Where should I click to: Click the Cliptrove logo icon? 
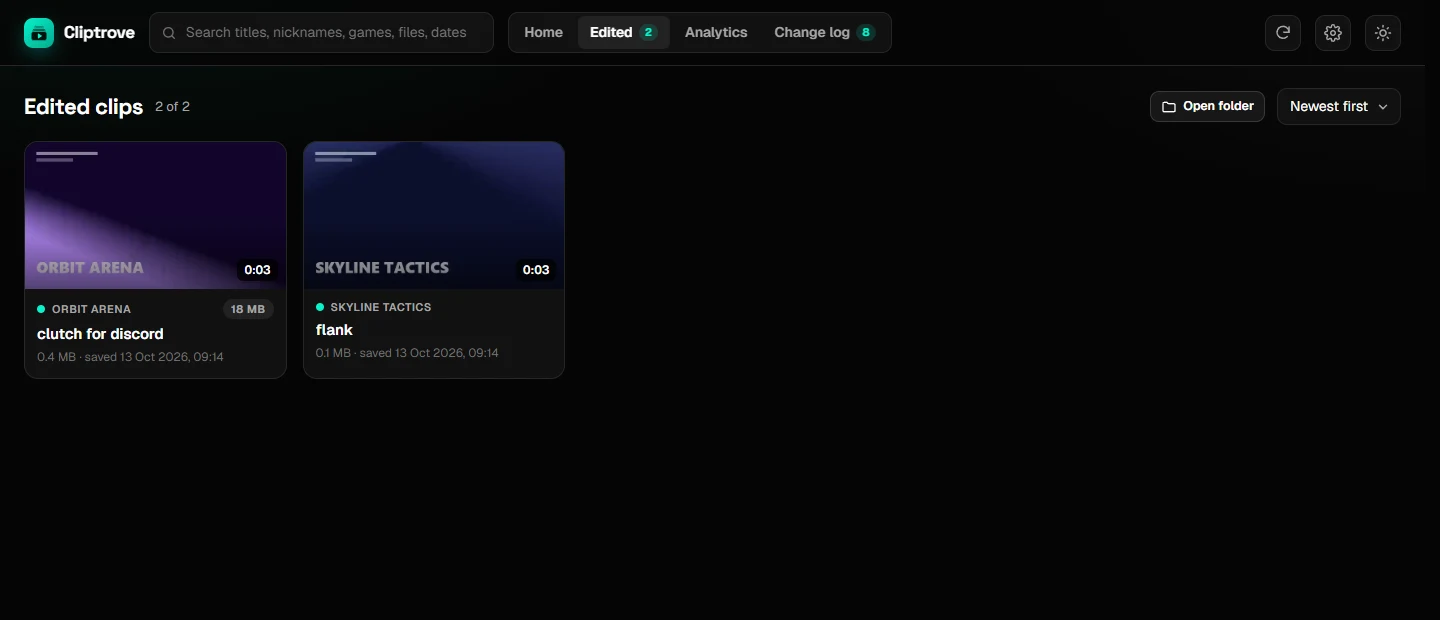click(39, 33)
